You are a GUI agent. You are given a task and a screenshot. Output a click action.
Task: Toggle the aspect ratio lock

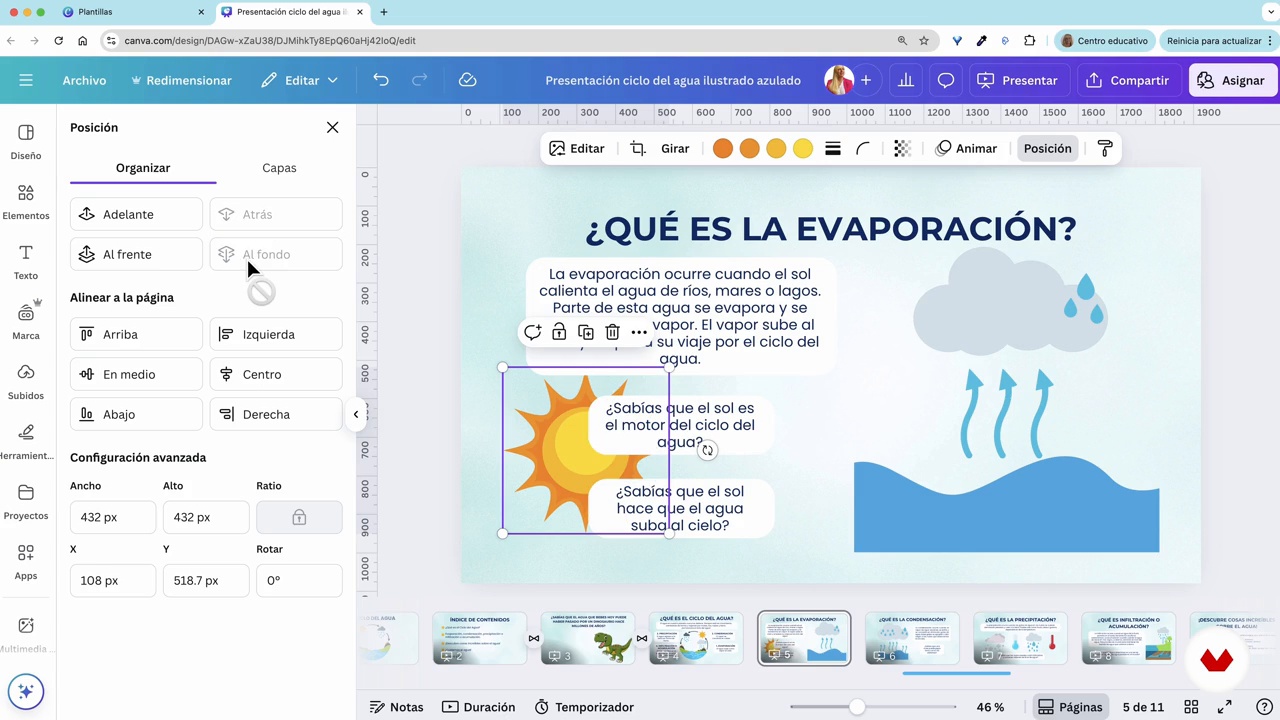[299, 517]
